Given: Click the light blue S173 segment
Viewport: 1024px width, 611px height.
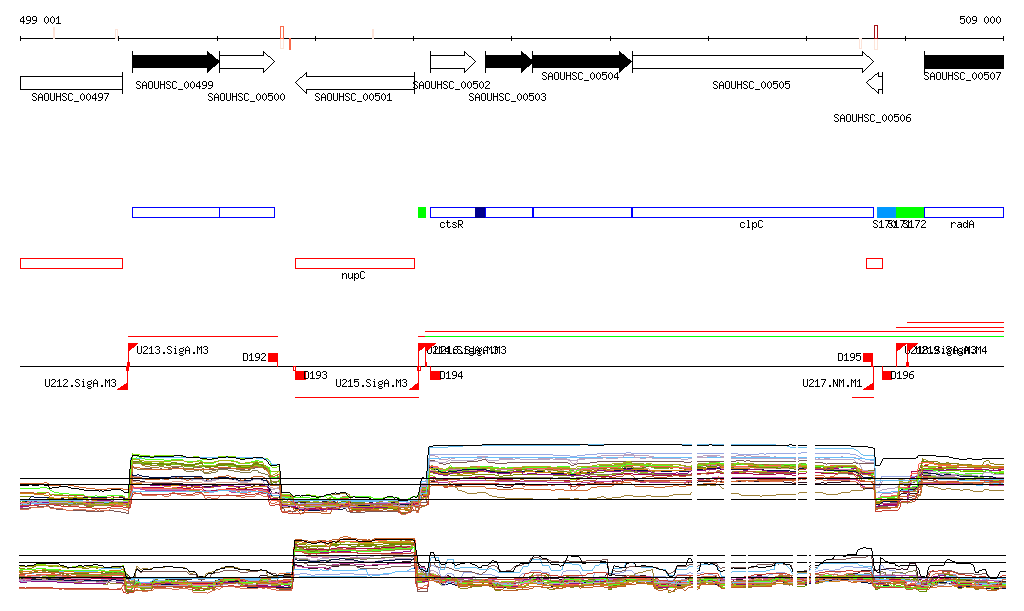Looking at the screenshot, I should click(x=886, y=212).
